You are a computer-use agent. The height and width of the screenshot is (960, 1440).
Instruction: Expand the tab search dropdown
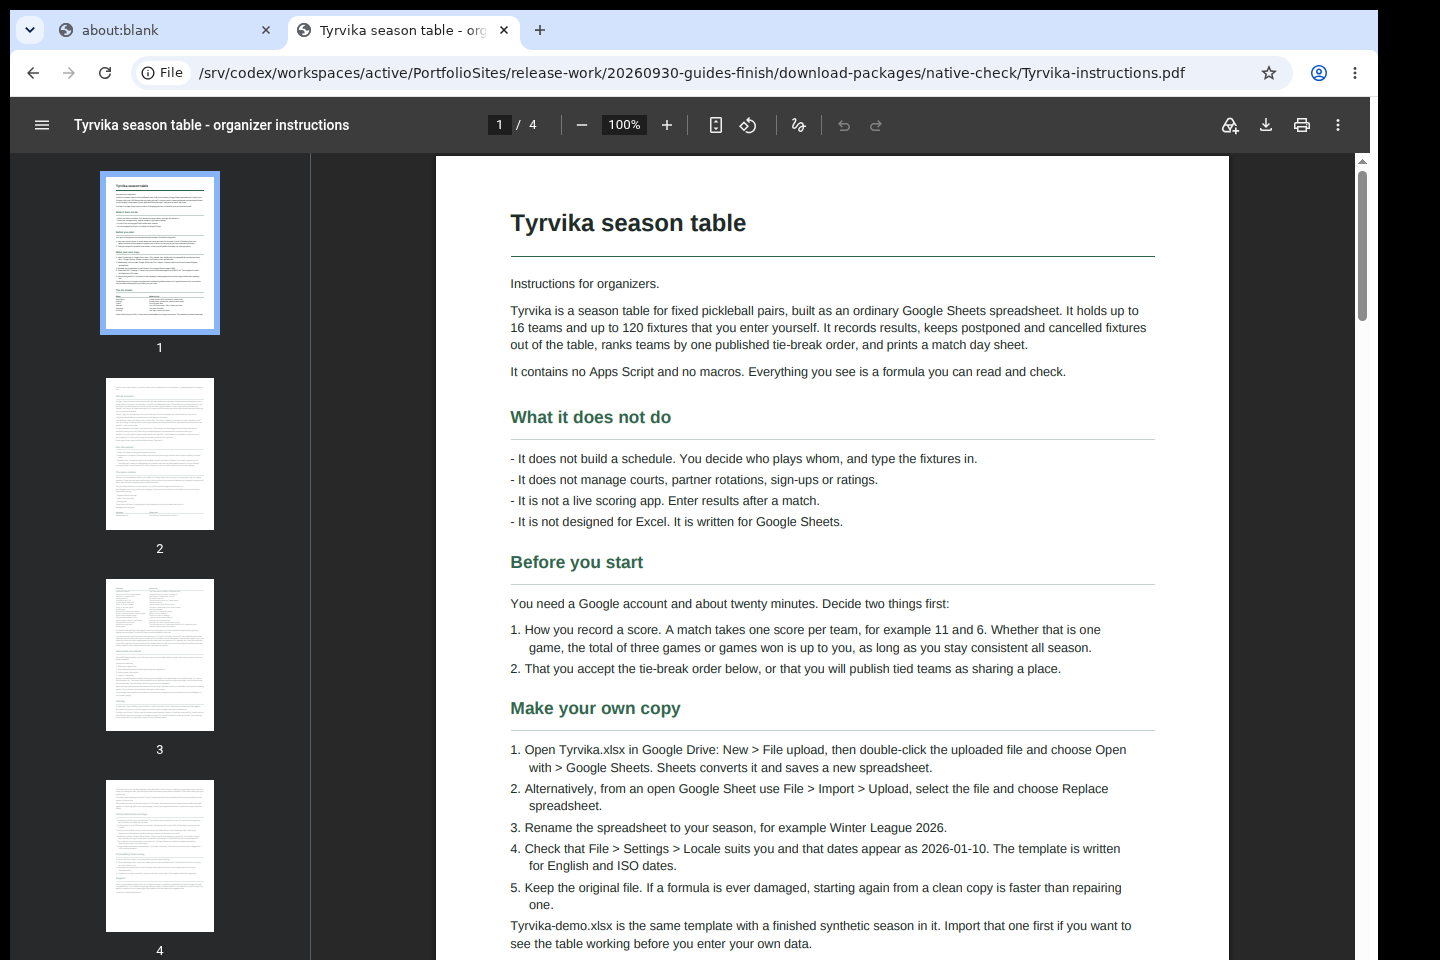click(x=30, y=30)
